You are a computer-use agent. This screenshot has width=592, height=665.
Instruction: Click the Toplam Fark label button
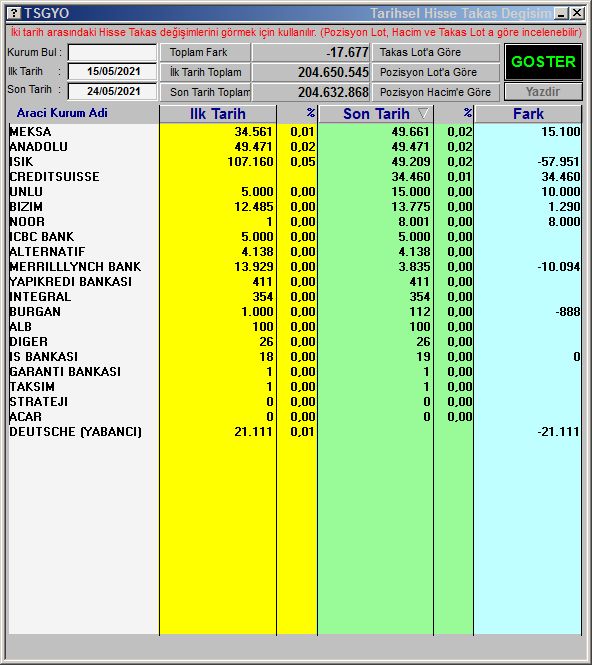tap(205, 52)
